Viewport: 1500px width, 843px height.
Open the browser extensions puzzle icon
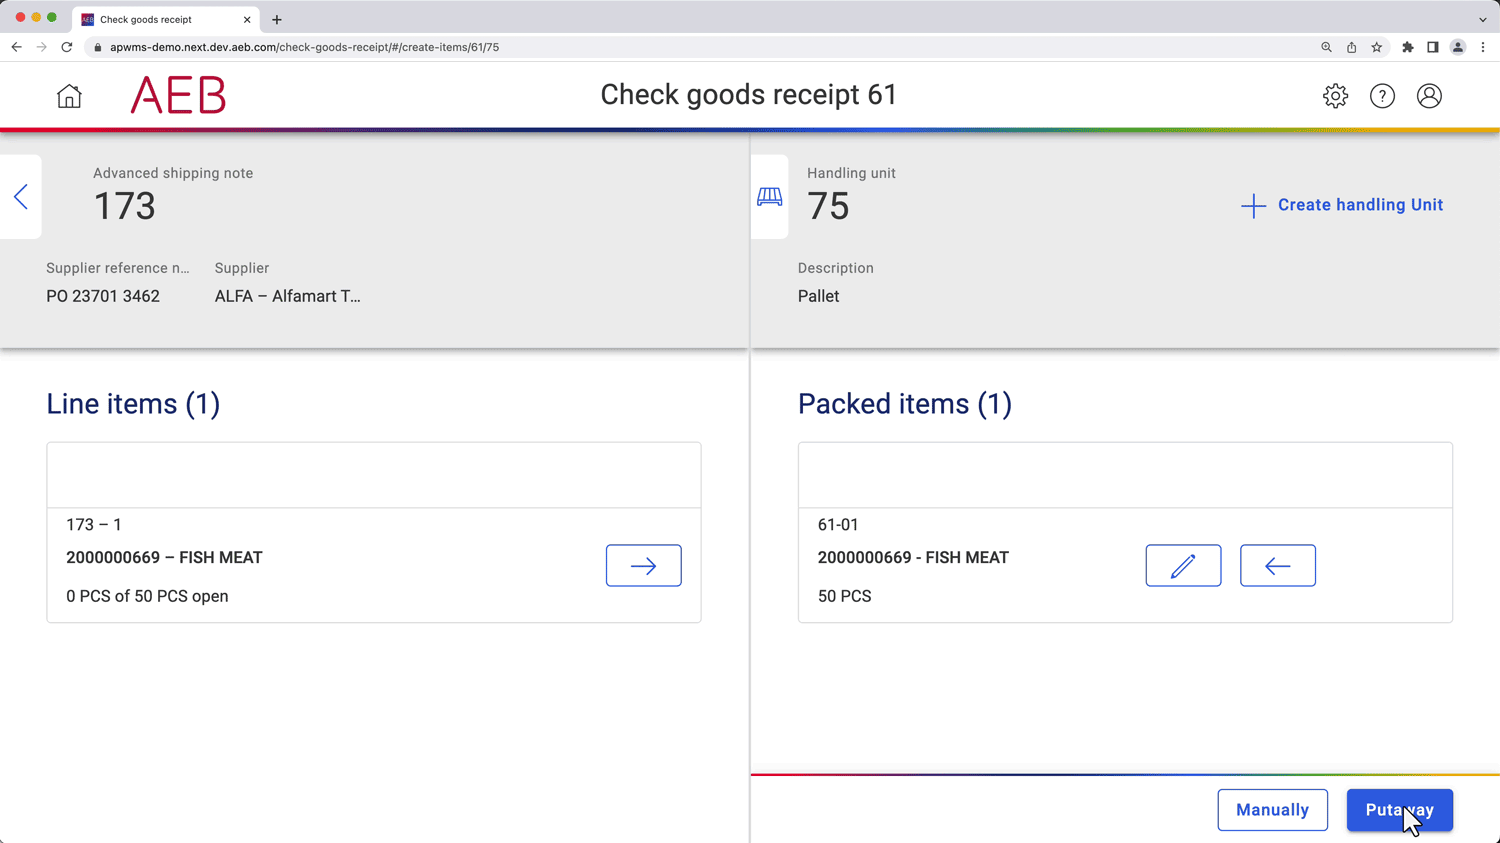pyautogui.click(x=1407, y=47)
